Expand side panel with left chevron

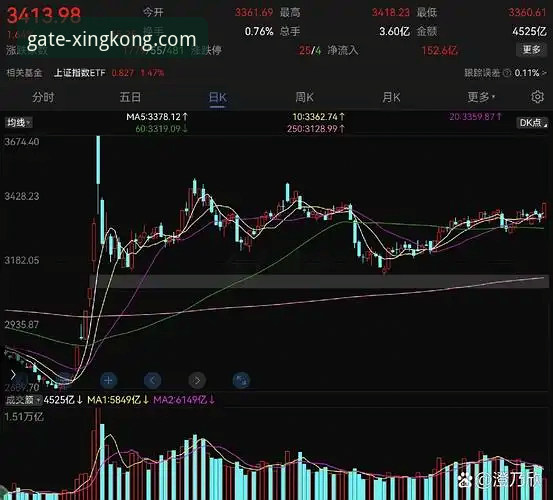click(x=13, y=375)
